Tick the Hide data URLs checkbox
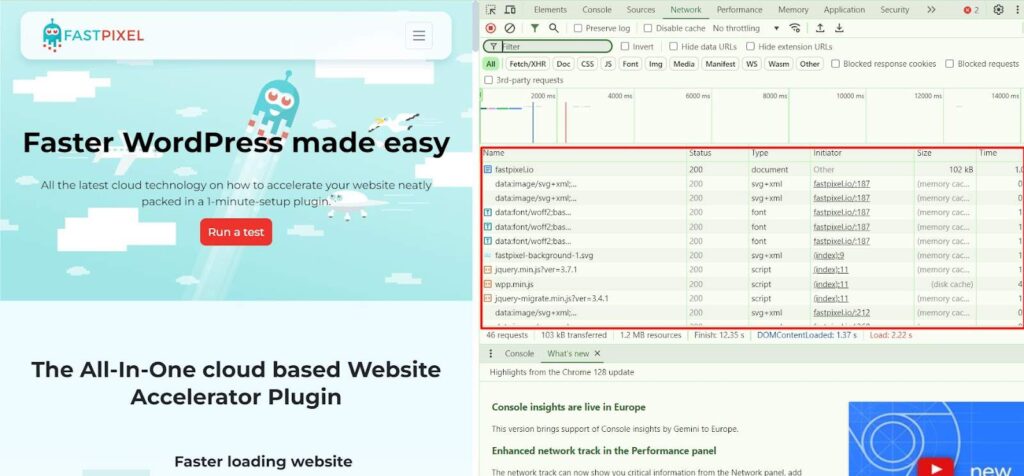Image resolution: width=1024 pixels, height=476 pixels. pyautogui.click(x=673, y=47)
